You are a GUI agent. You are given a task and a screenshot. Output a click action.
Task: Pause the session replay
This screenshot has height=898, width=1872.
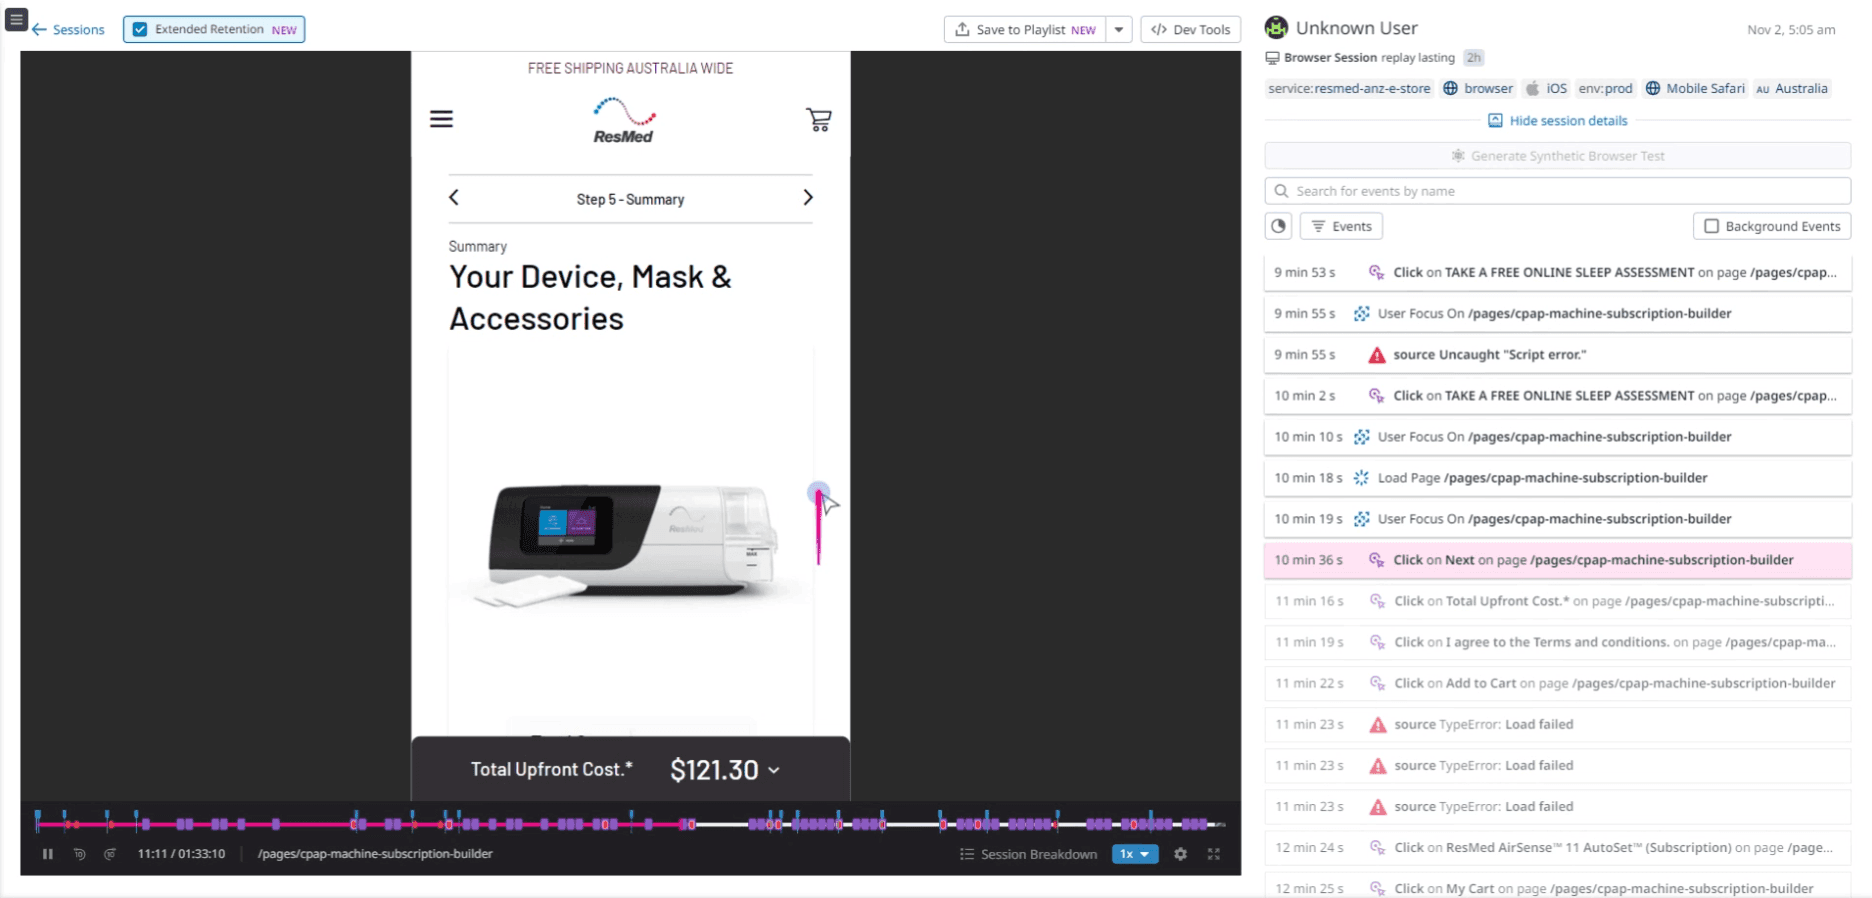tap(48, 854)
